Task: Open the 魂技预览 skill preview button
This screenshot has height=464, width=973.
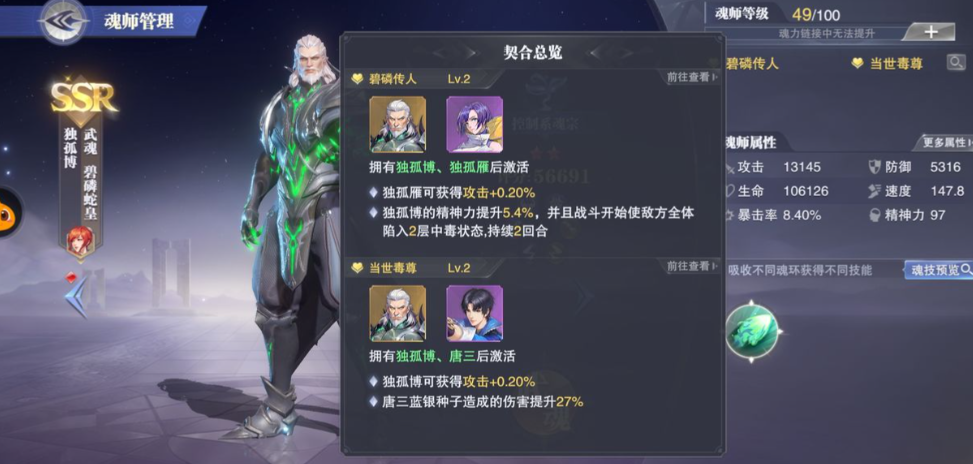Action: click(938, 270)
